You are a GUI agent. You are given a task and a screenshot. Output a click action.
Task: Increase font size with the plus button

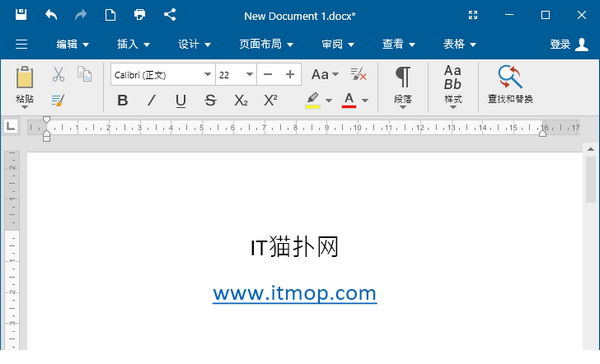click(290, 74)
